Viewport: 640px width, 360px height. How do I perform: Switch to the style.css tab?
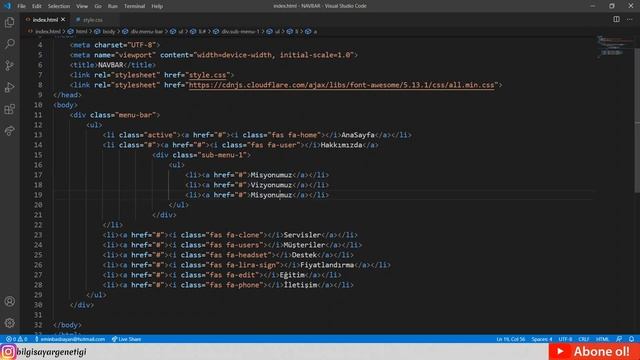92,20
